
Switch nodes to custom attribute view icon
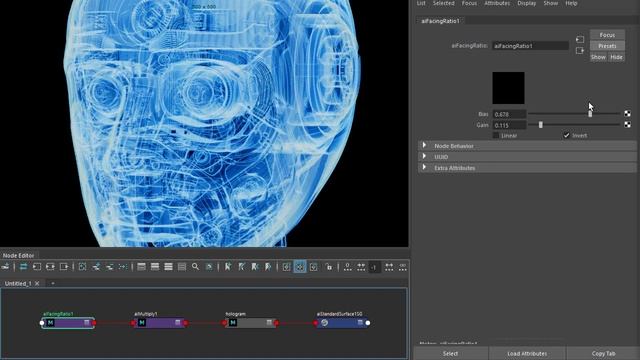tap(182, 267)
